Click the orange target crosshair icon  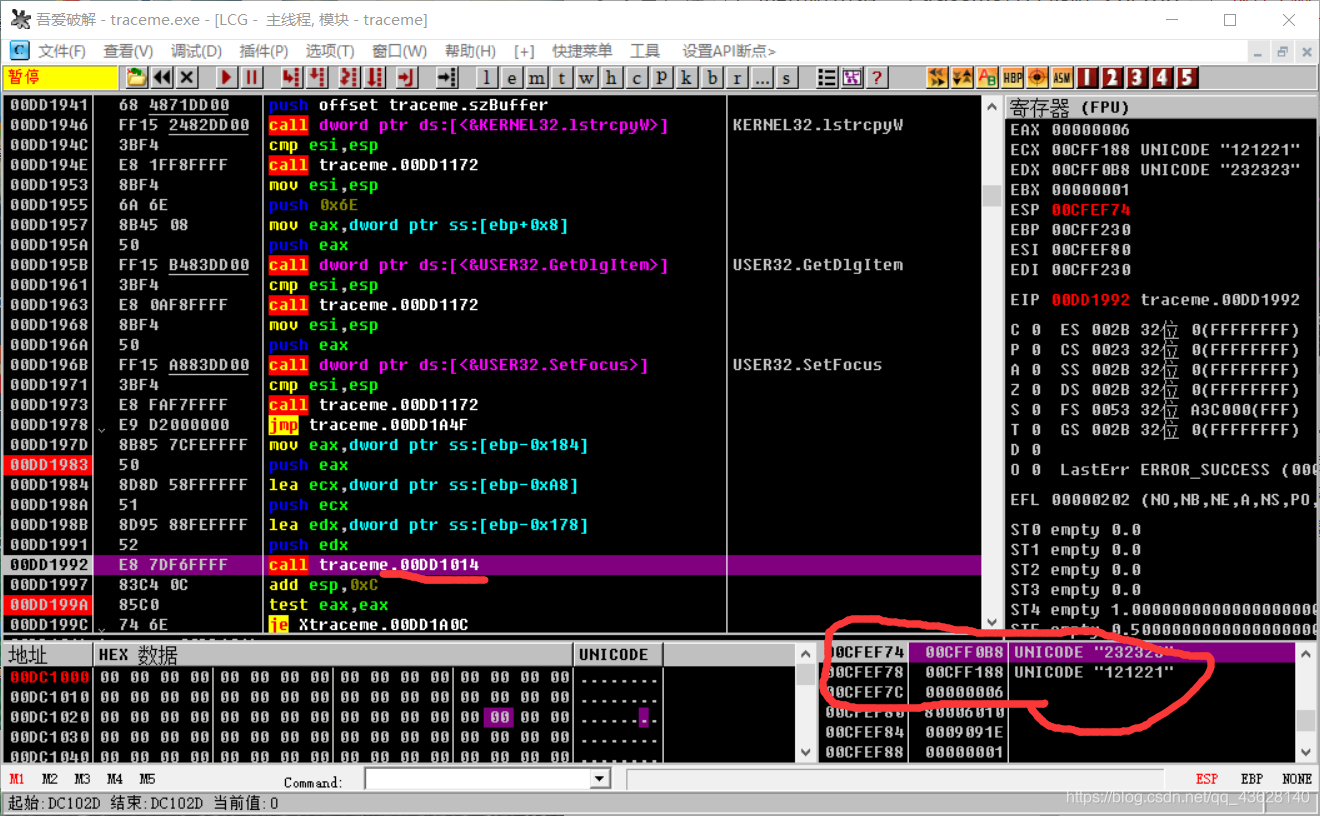1037,77
